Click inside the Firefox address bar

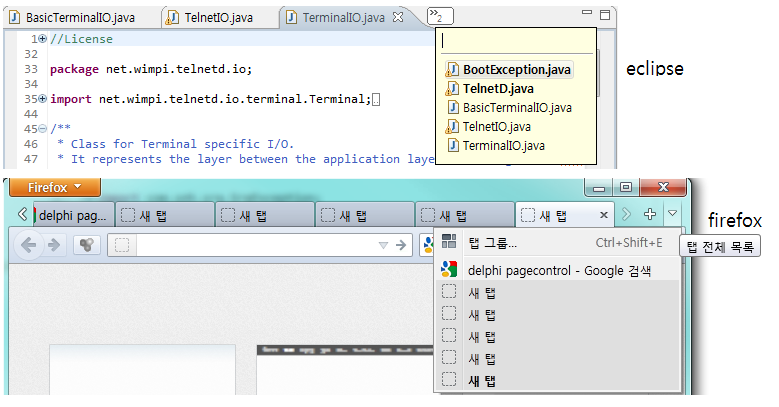pos(250,245)
